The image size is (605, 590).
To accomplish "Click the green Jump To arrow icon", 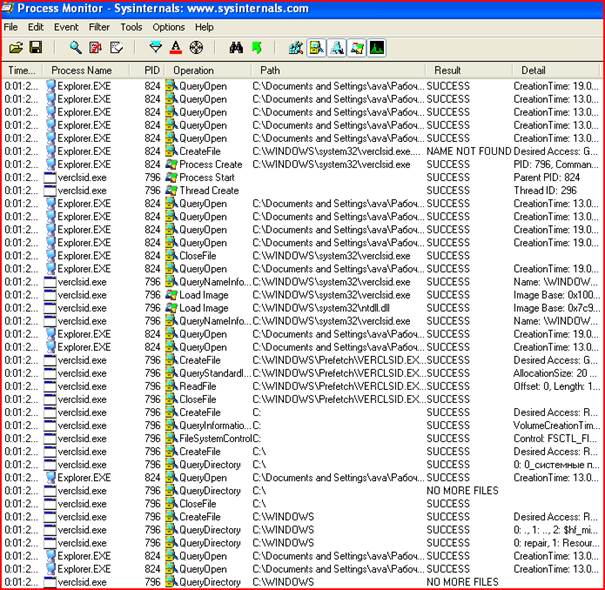I will pyautogui.click(x=257, y=48).
